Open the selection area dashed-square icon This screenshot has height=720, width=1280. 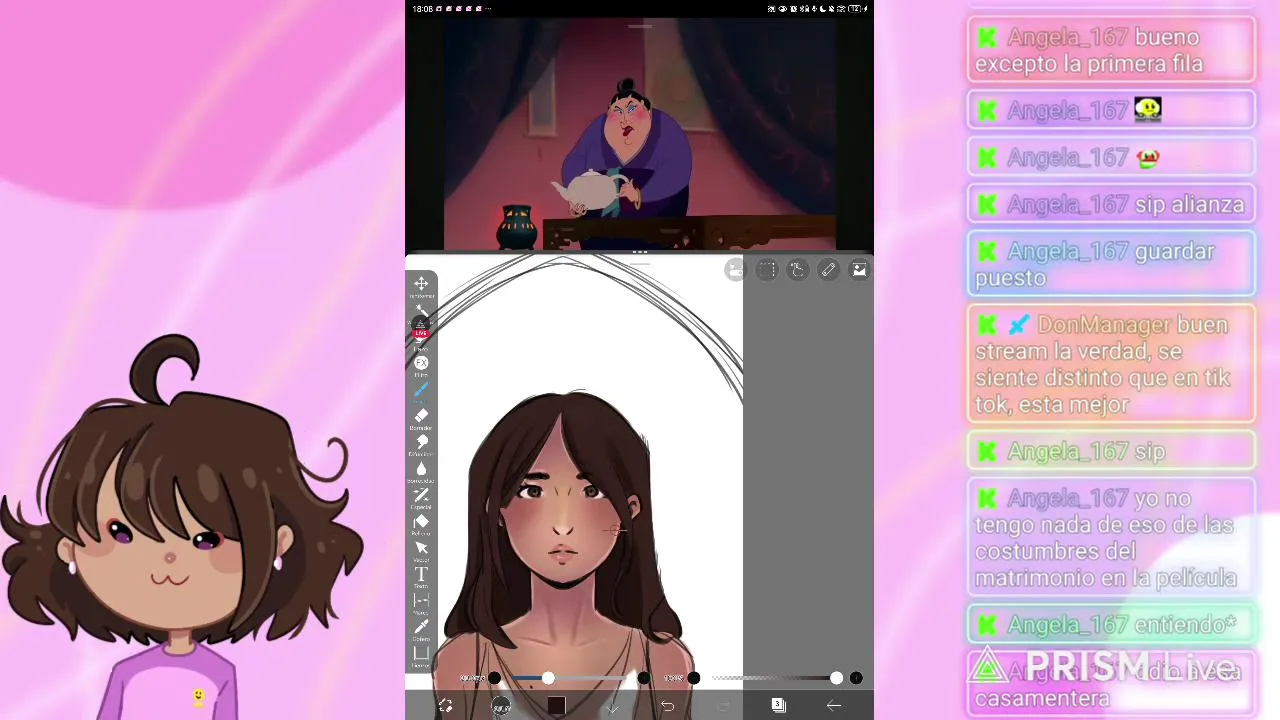[x=767, y=270]
